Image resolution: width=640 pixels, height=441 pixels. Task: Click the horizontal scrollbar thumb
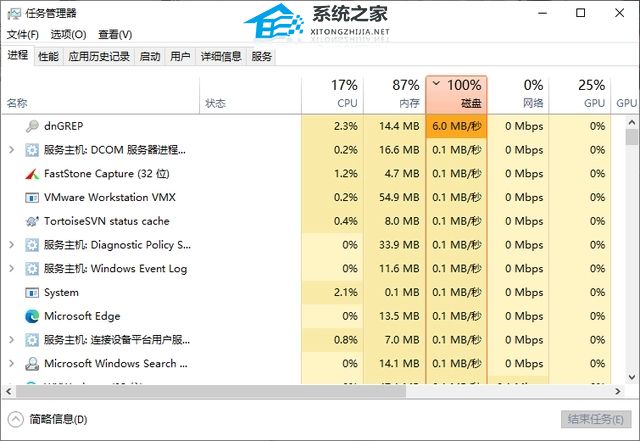[x=211, y=392]
